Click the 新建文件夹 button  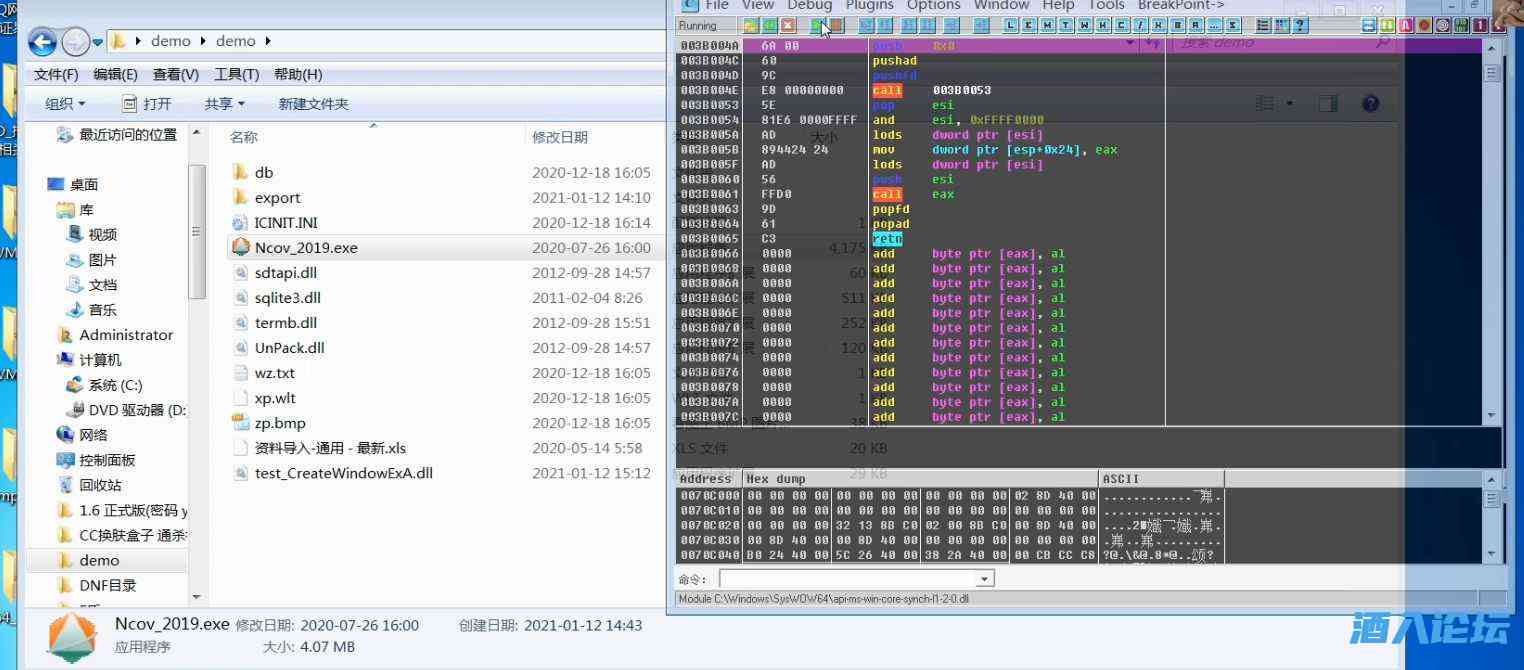click(x=313, y=104)
